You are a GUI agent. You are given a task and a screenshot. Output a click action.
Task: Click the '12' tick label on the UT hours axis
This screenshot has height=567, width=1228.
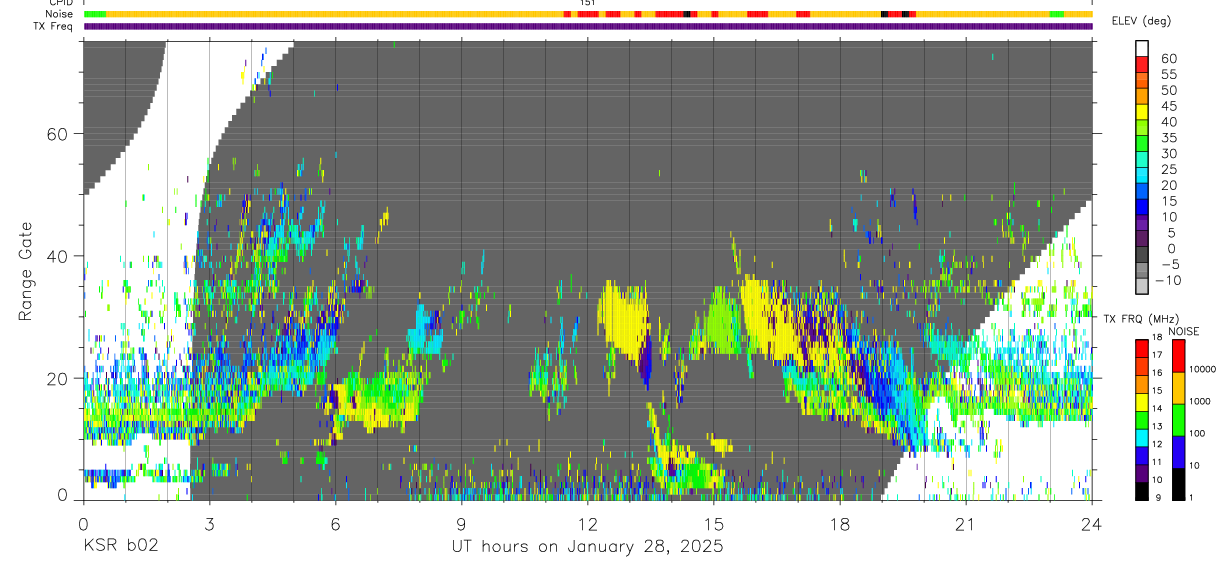pyautogui.click(x=587, y=523)
